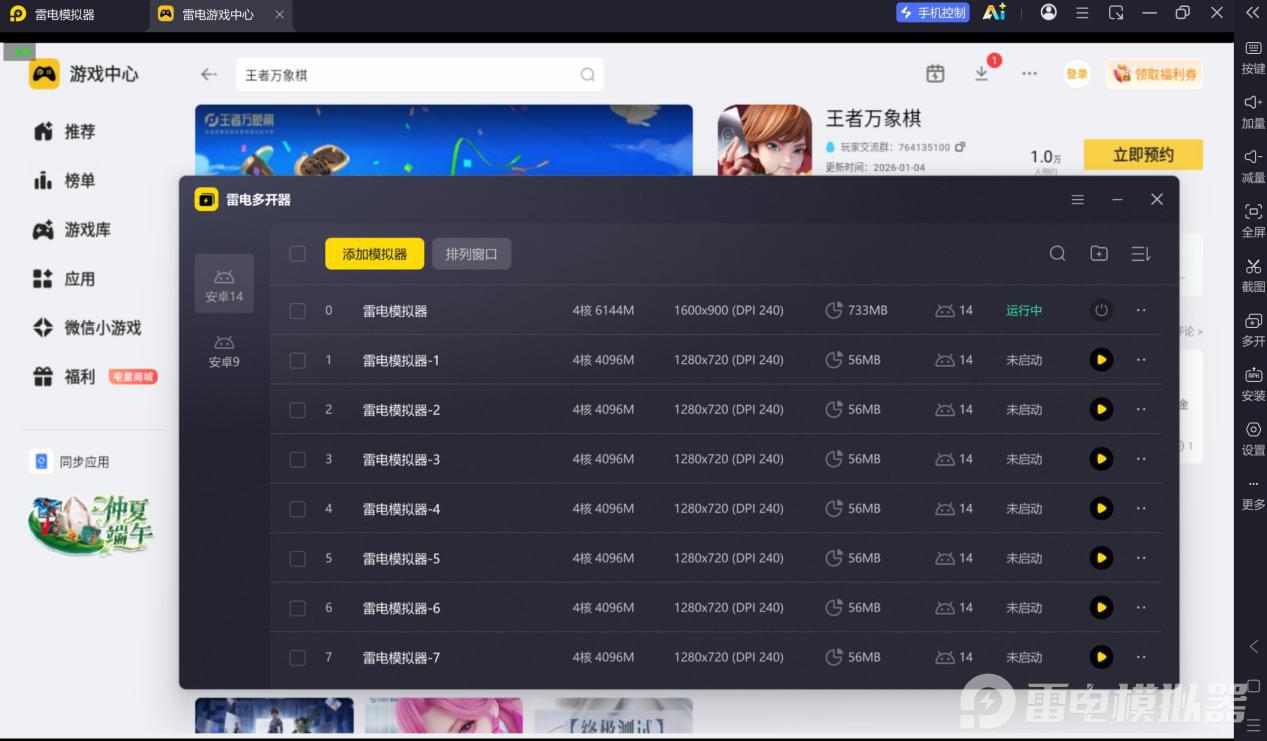Check the box for 雷电模拟器-2

(297, 410)
